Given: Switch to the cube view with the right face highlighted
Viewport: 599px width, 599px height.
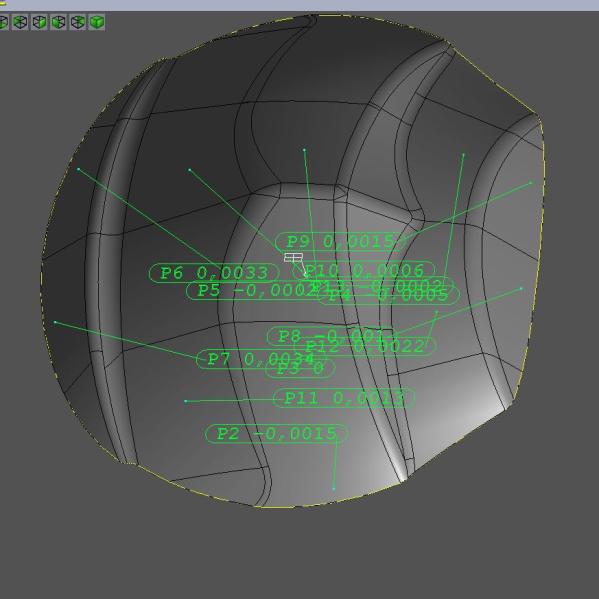Looking at the screenshot, I should tap(39, 22).
